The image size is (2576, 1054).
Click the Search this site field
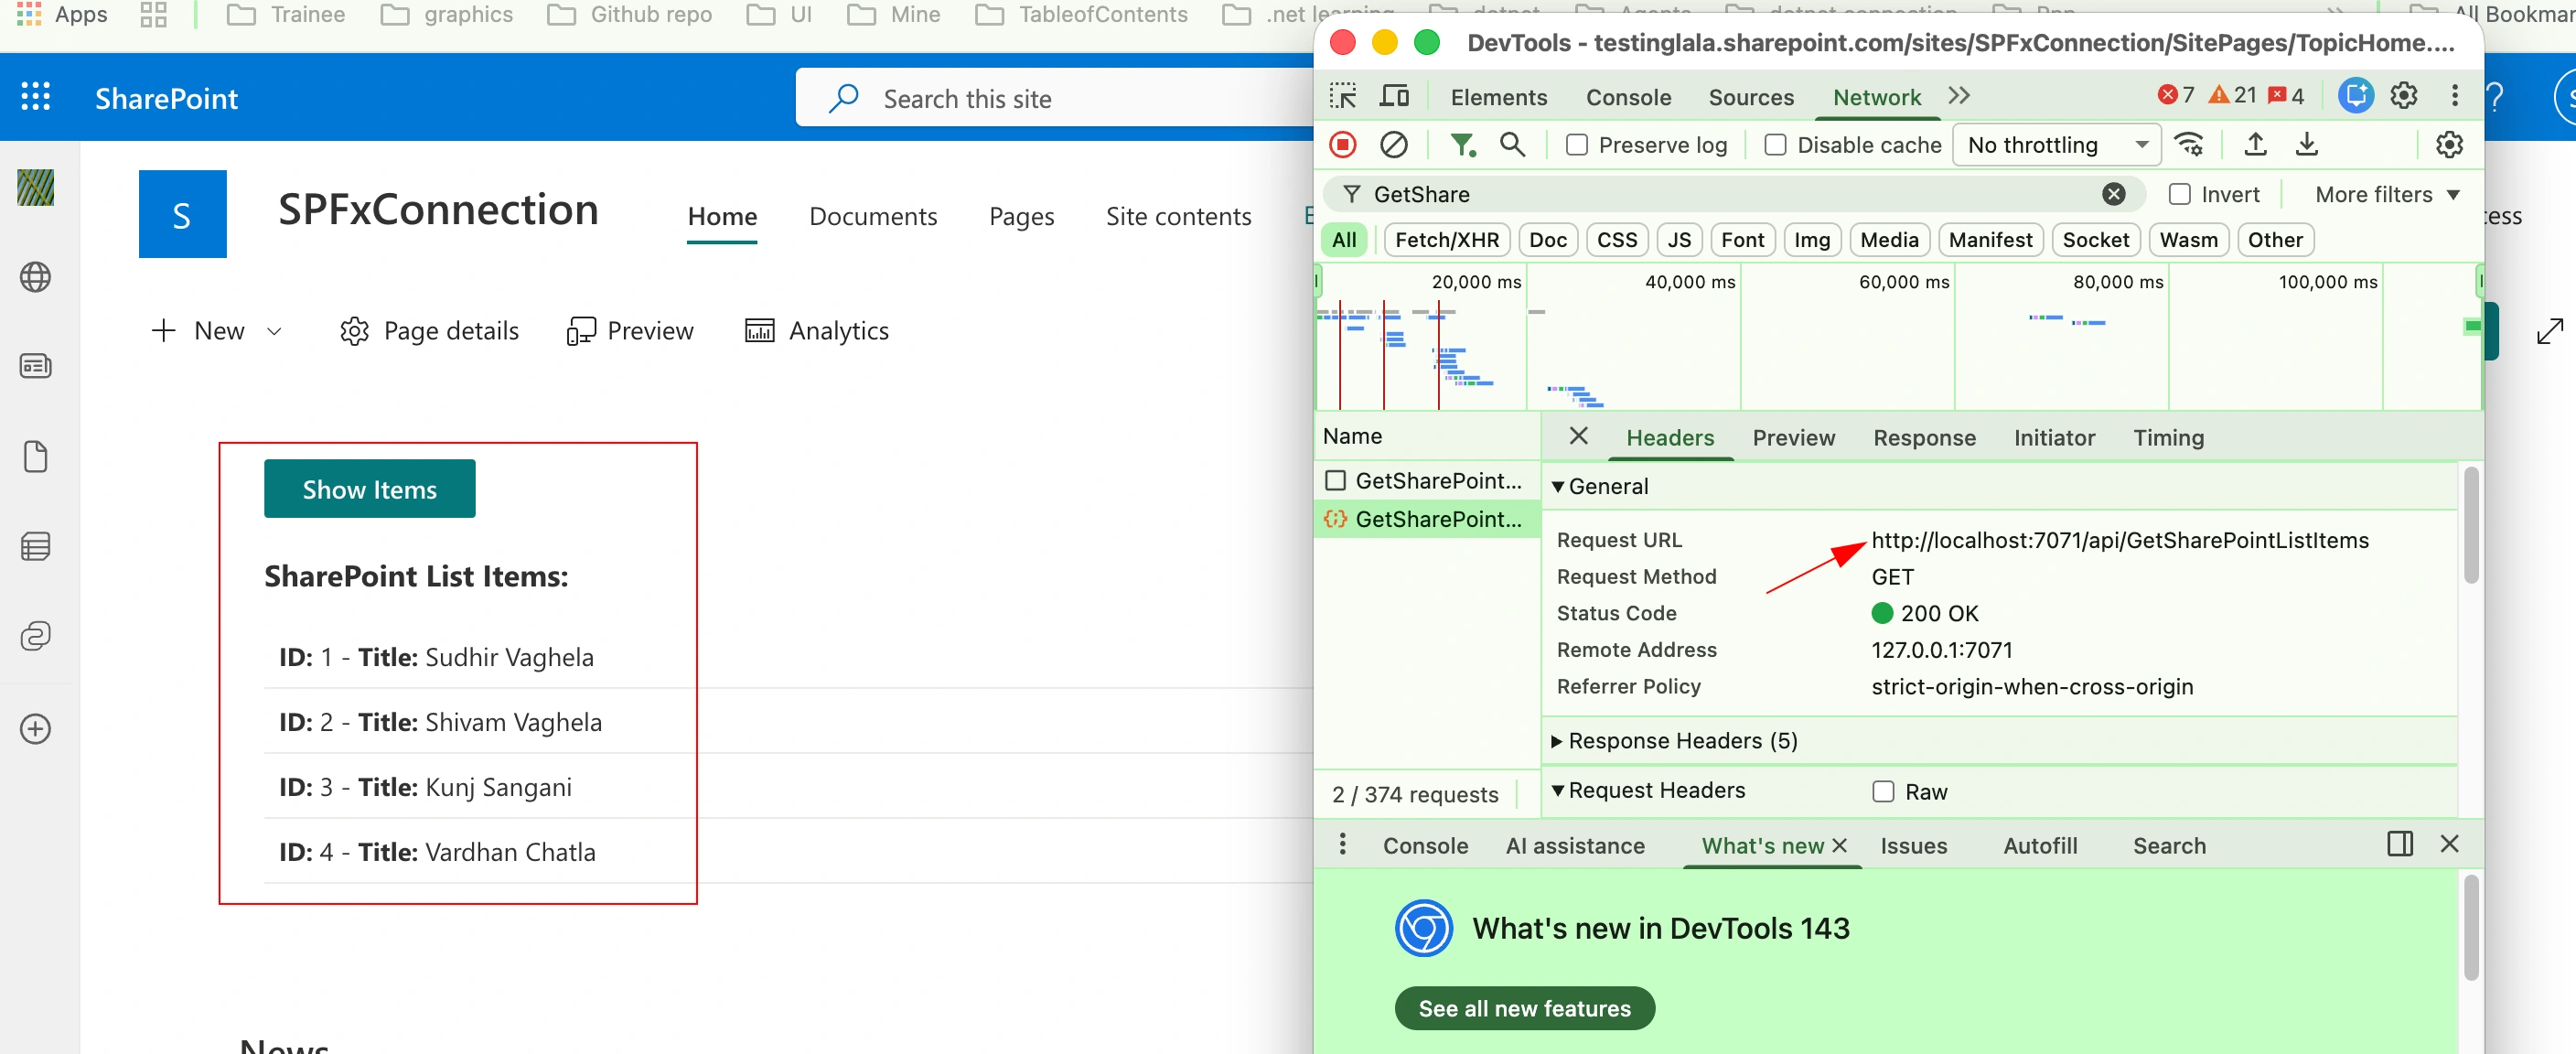coord(1054,98)
